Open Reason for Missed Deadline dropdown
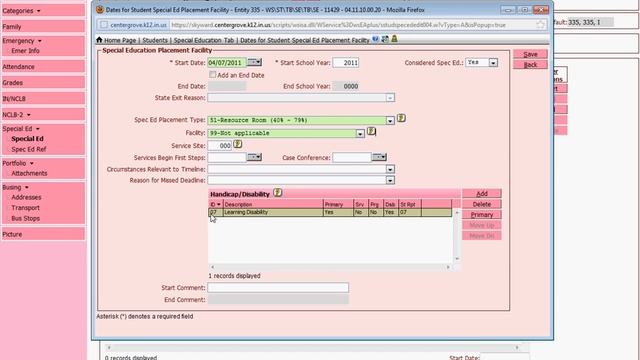Image resolution: width=640 pixels, height=360 pixels. click(390, 180)
